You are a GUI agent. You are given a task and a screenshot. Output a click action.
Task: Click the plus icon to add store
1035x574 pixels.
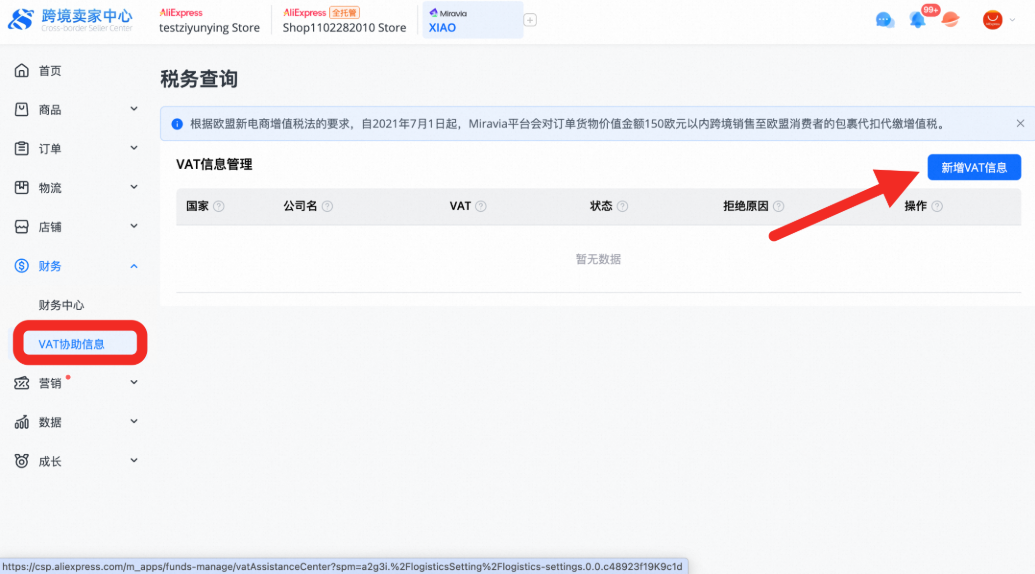530,20
